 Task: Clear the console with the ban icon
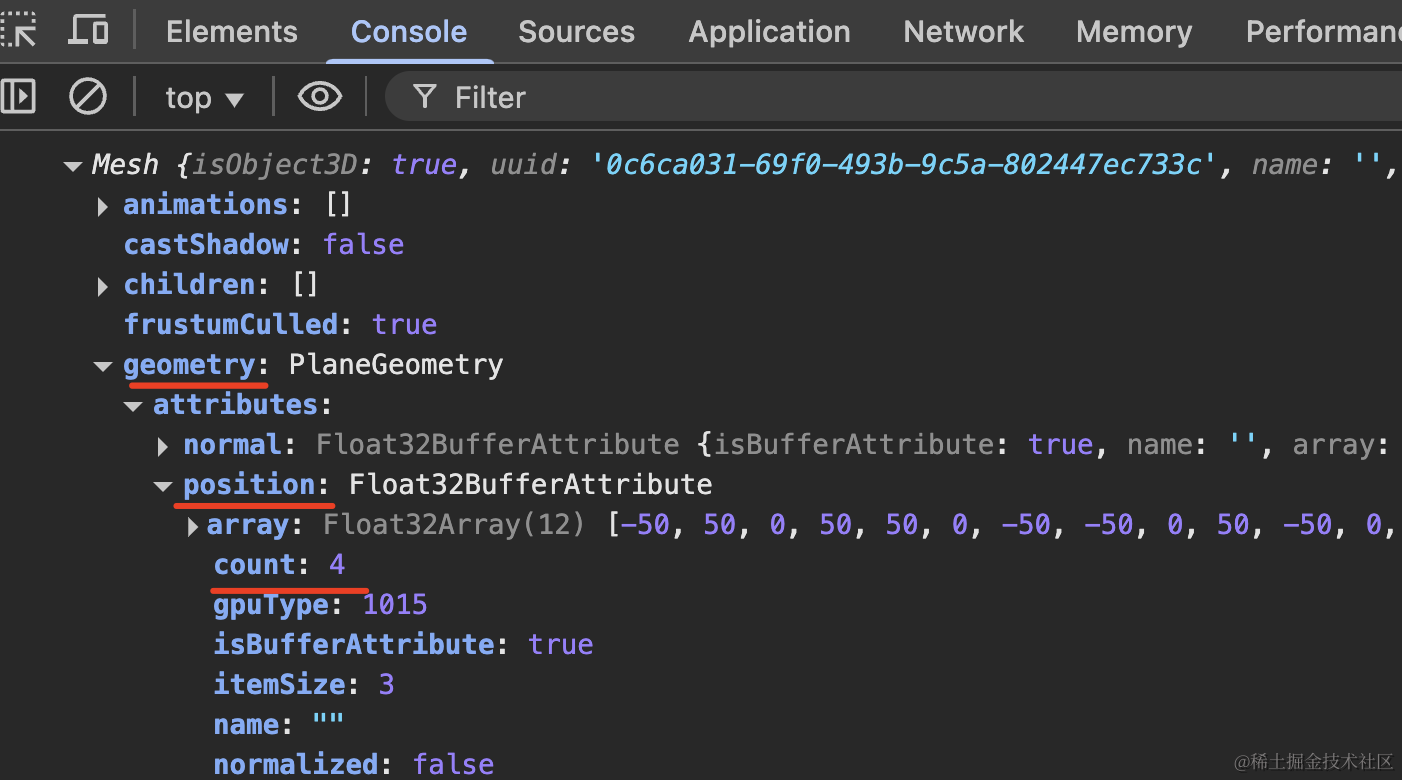pos(88,97)
